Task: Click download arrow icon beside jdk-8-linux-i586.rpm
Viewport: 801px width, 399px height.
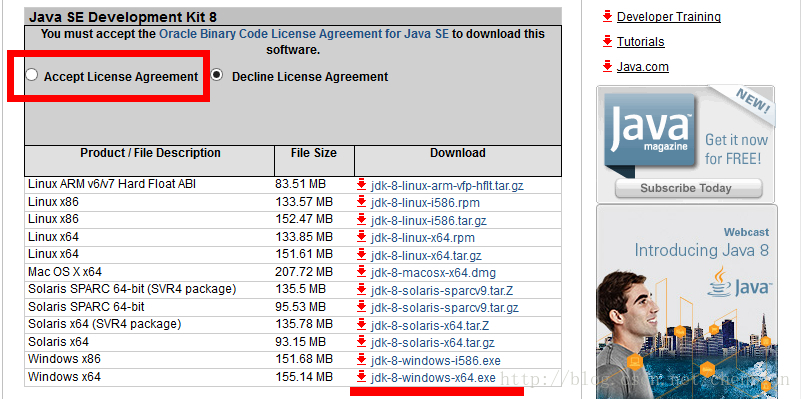Action: click(362, 202)
